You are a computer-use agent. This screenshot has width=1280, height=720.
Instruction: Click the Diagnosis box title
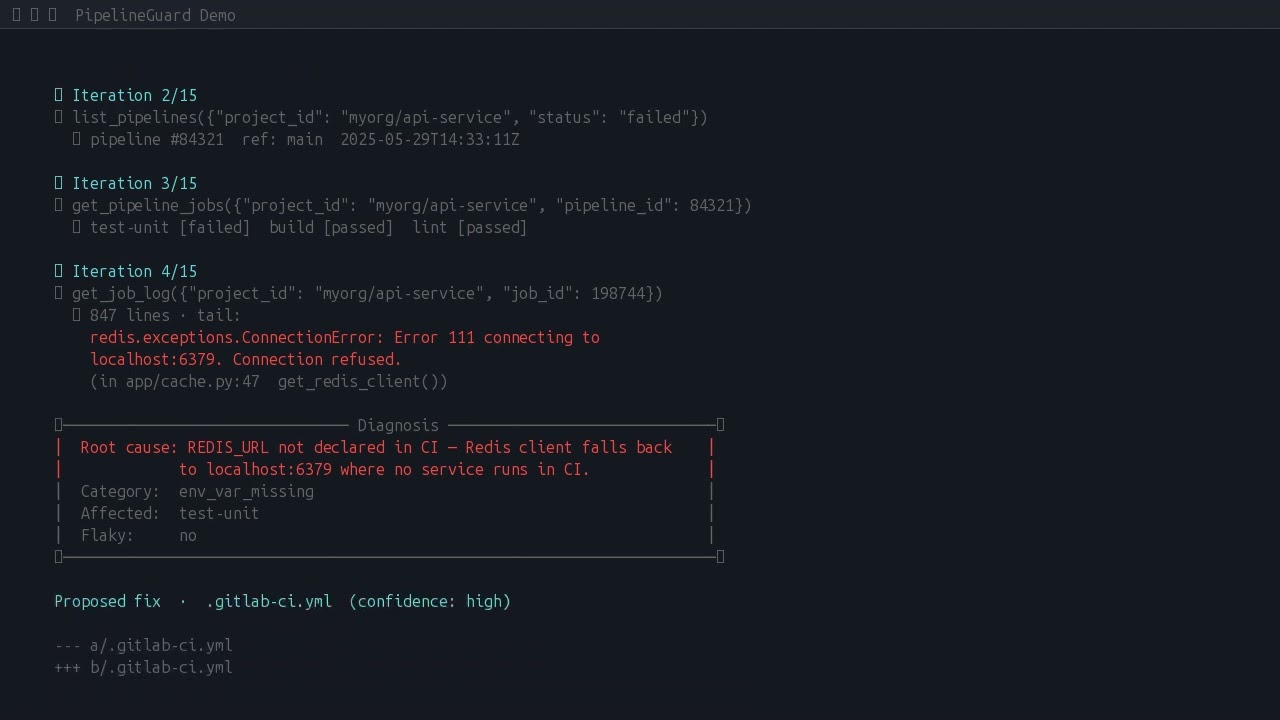[x=398, y=425]
